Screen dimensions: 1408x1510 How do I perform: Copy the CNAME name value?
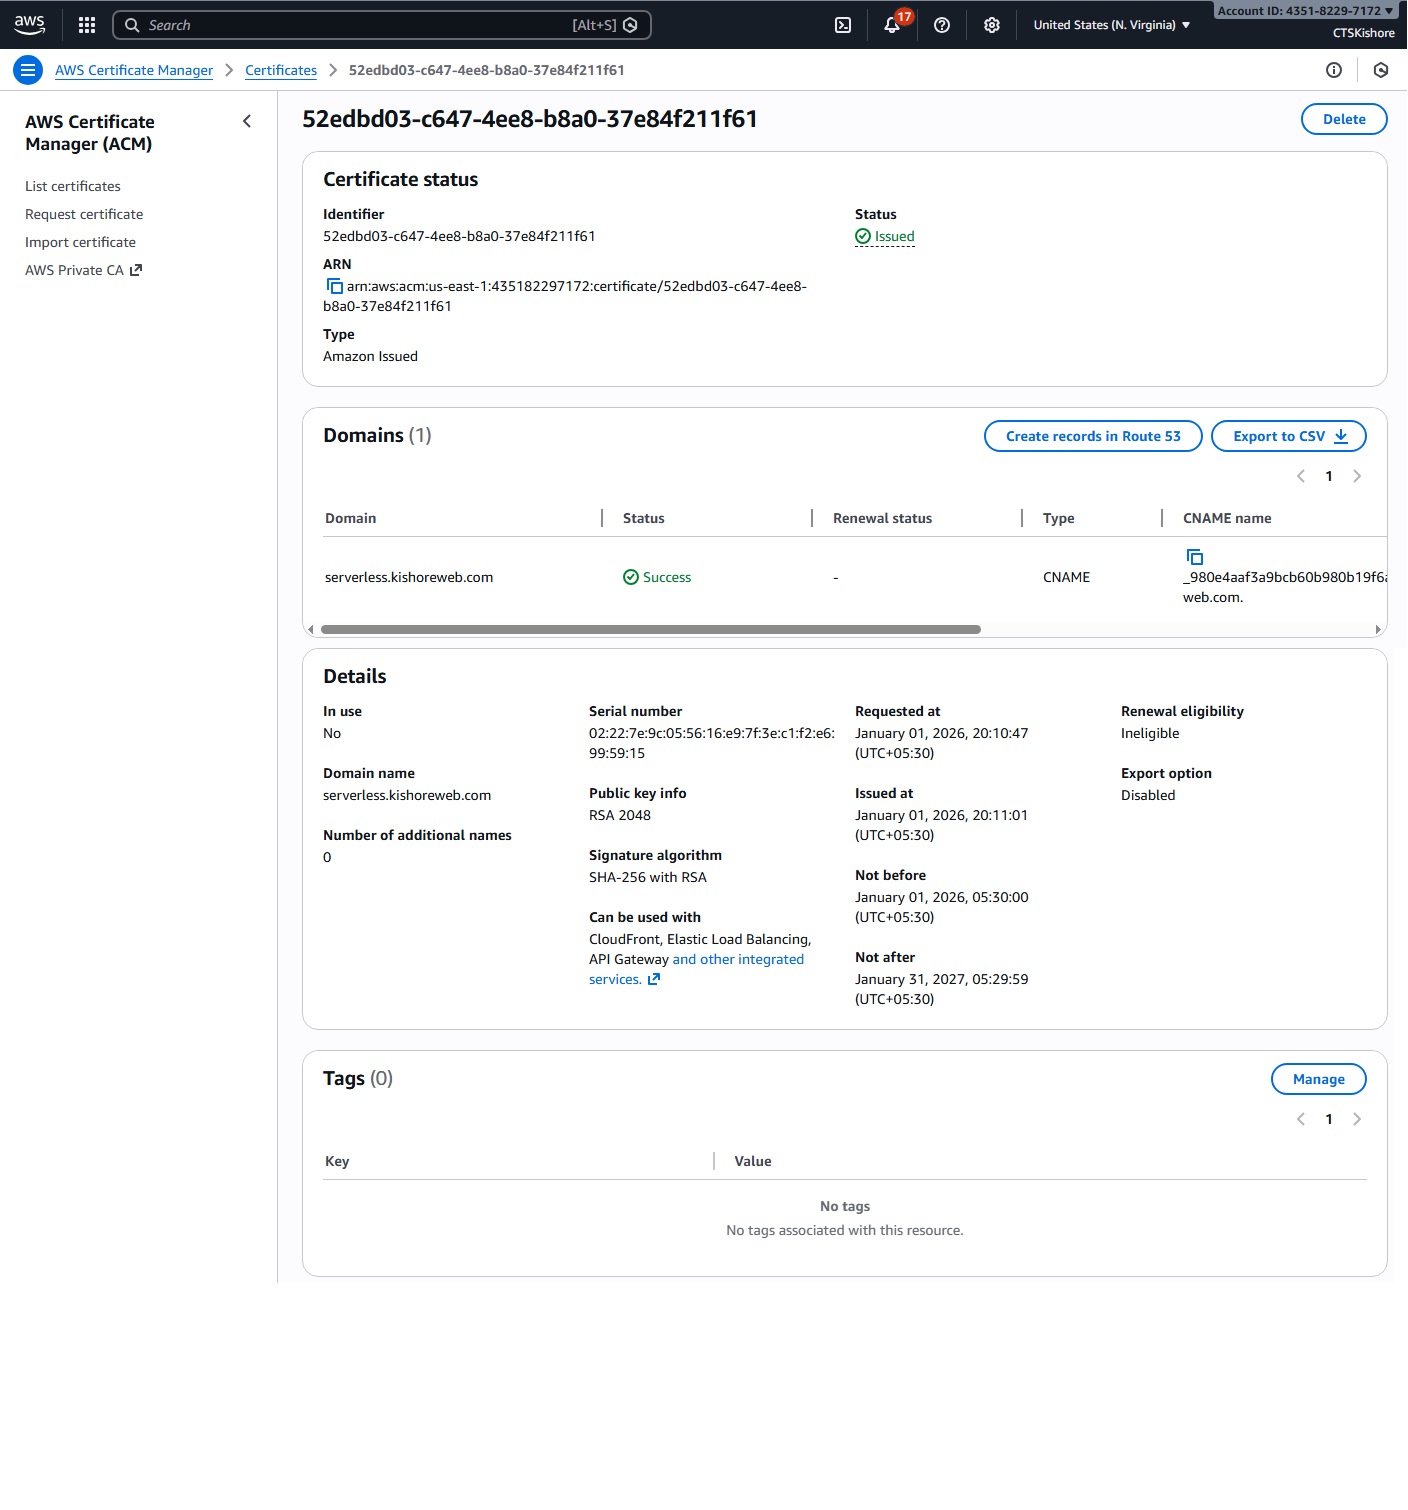pyautogui.click(x=1194, y=557)
